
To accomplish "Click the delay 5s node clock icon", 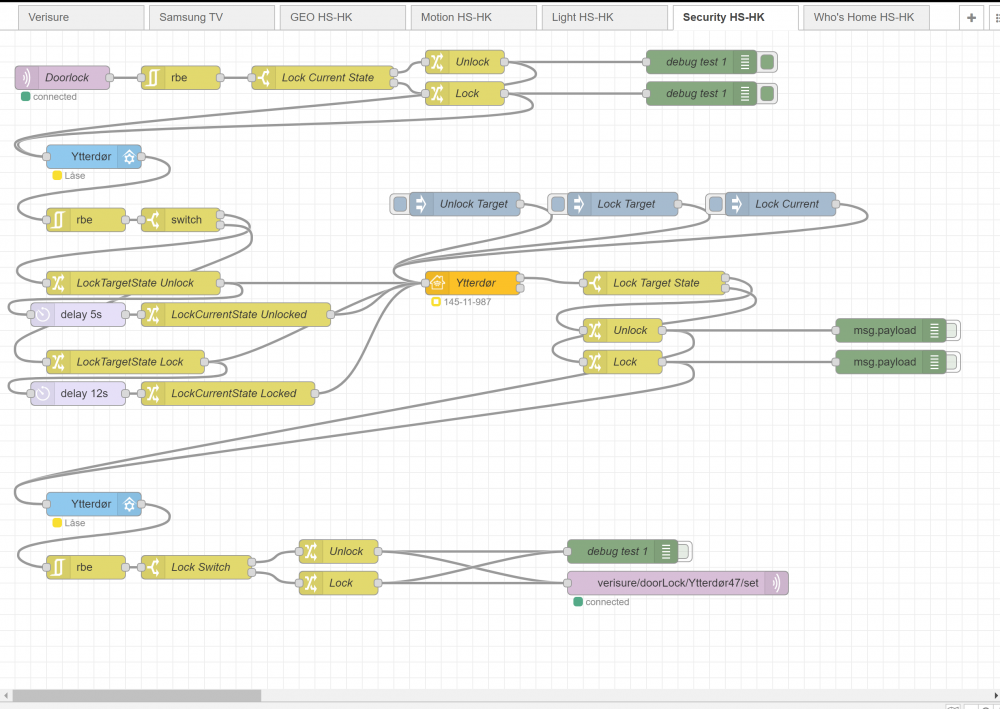I will (x=42, y=315).
